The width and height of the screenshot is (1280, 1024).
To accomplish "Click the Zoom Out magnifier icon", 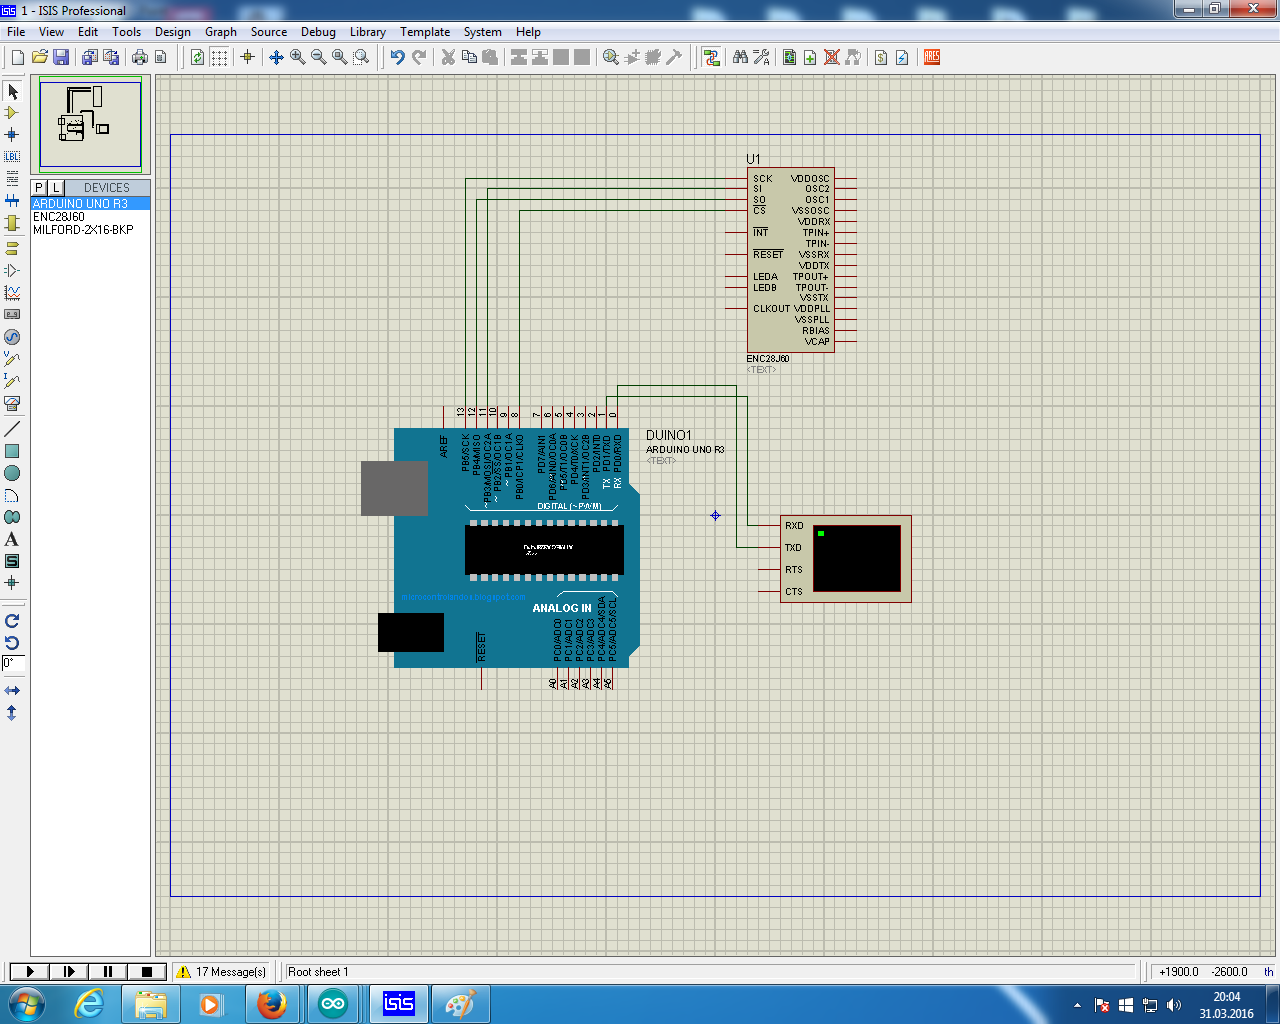I will point(319,57).
